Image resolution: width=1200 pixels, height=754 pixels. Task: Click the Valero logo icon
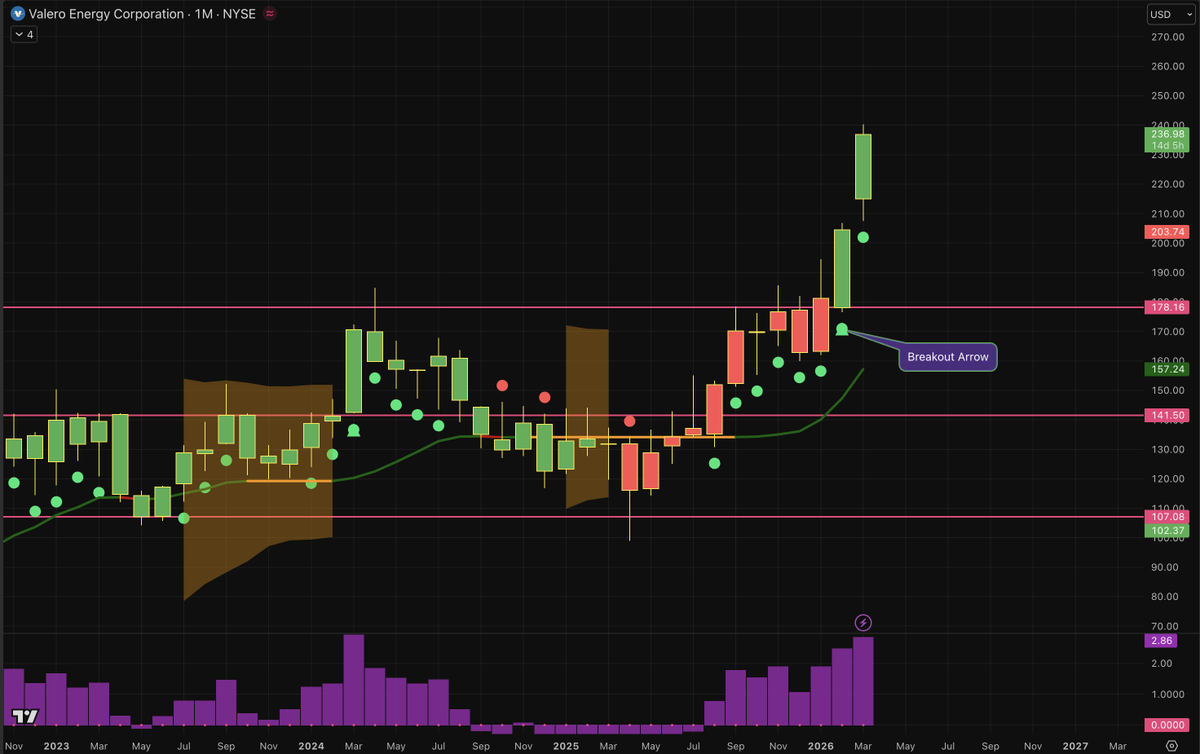(18, 14)
